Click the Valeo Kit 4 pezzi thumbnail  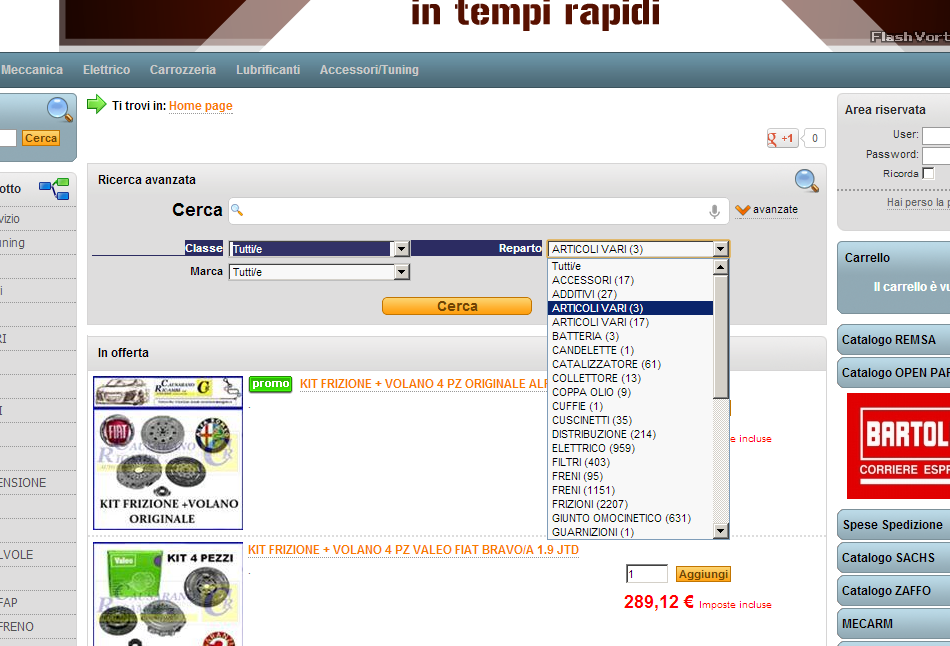coord(168,594)
